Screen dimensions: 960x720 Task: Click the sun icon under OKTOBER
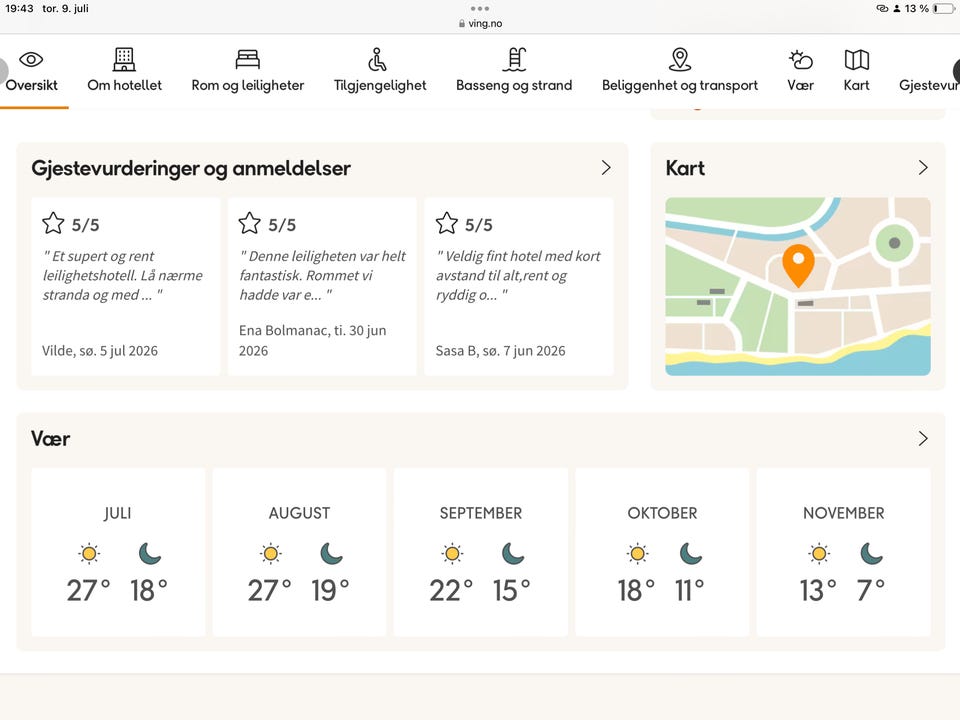click(637, 553)
